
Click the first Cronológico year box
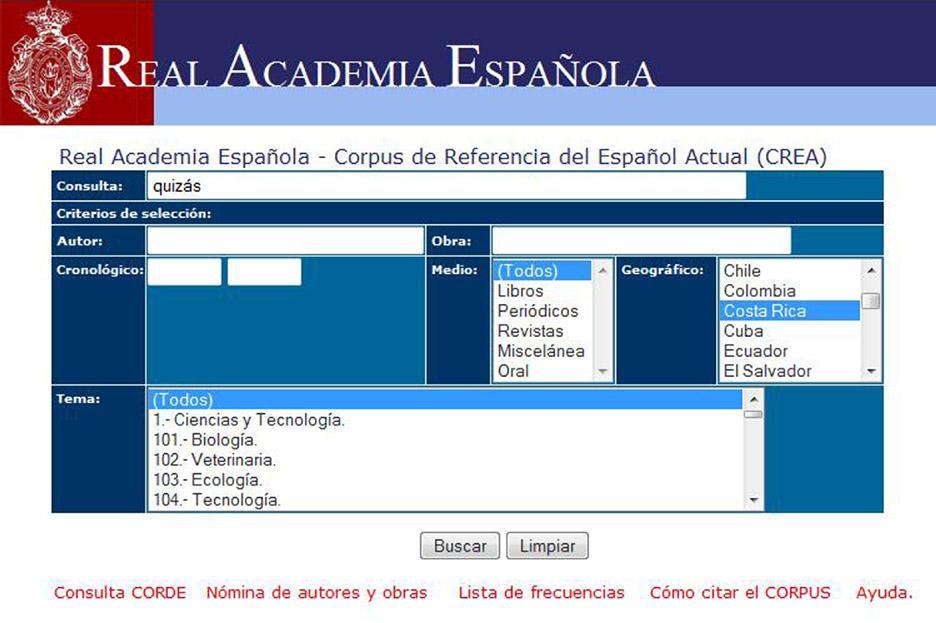click(x=184, y=272)
